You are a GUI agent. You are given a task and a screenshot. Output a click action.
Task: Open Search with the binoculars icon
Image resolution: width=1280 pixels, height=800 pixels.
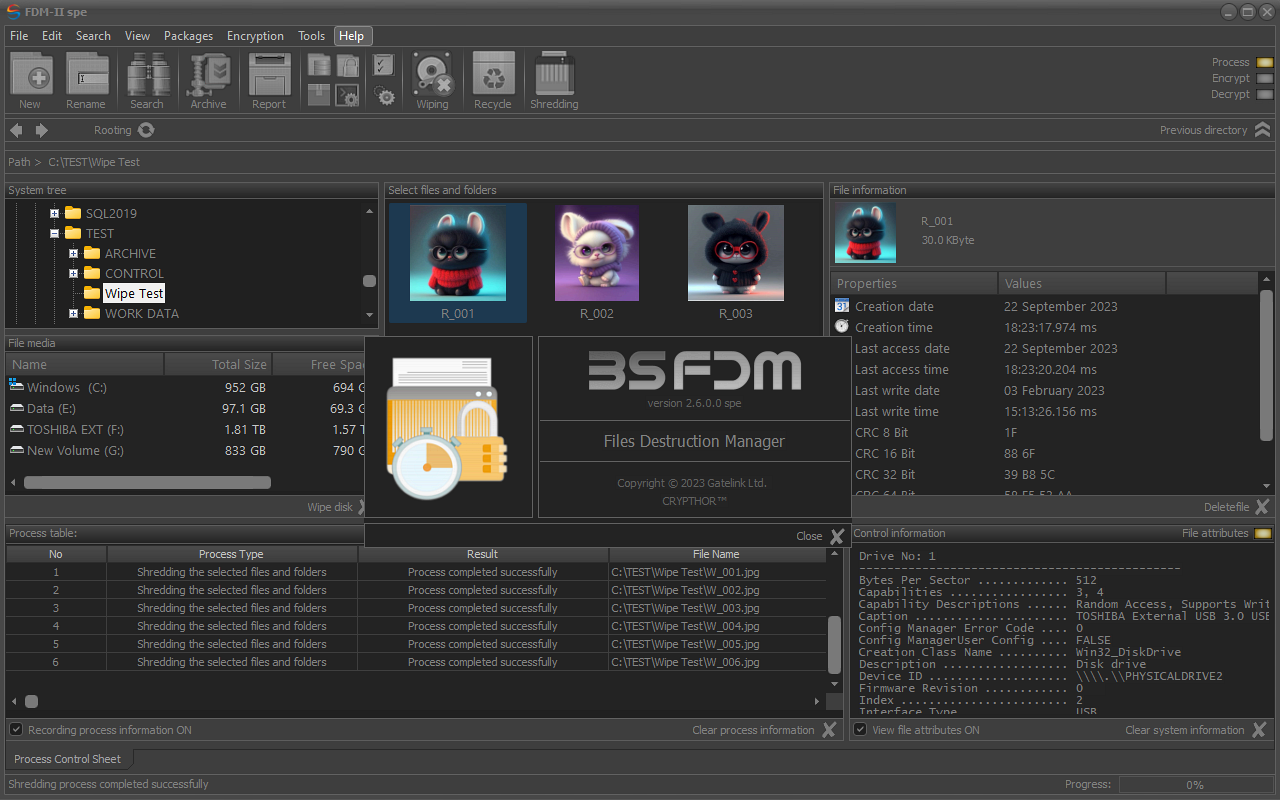point(148,74)
